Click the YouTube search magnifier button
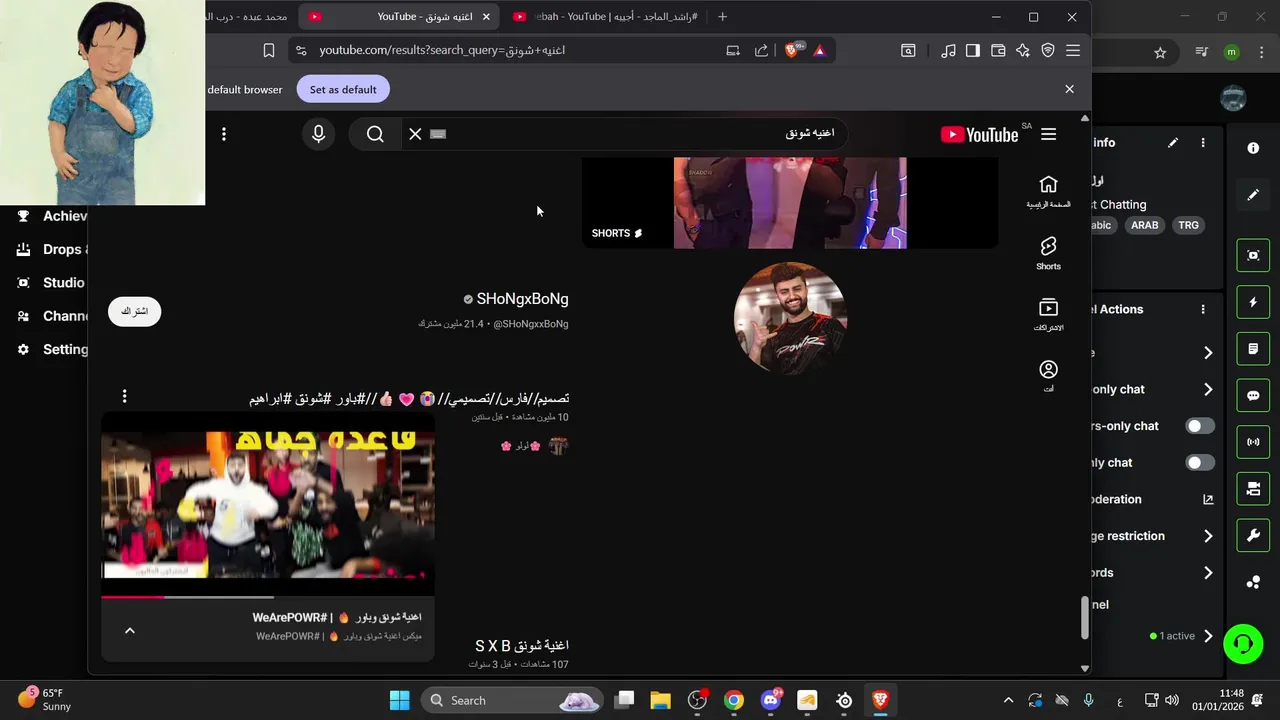1280x720 pixels. 375,134
